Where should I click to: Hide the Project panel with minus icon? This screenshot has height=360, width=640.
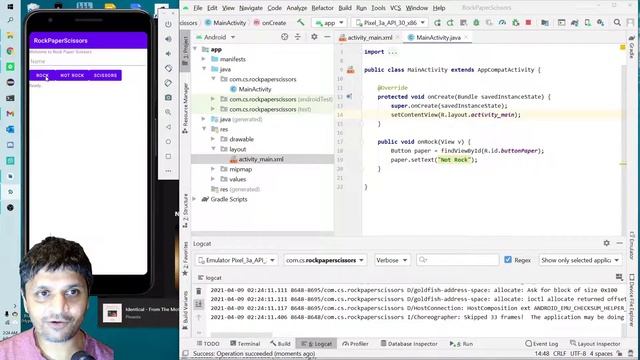[x=327, y=37]
